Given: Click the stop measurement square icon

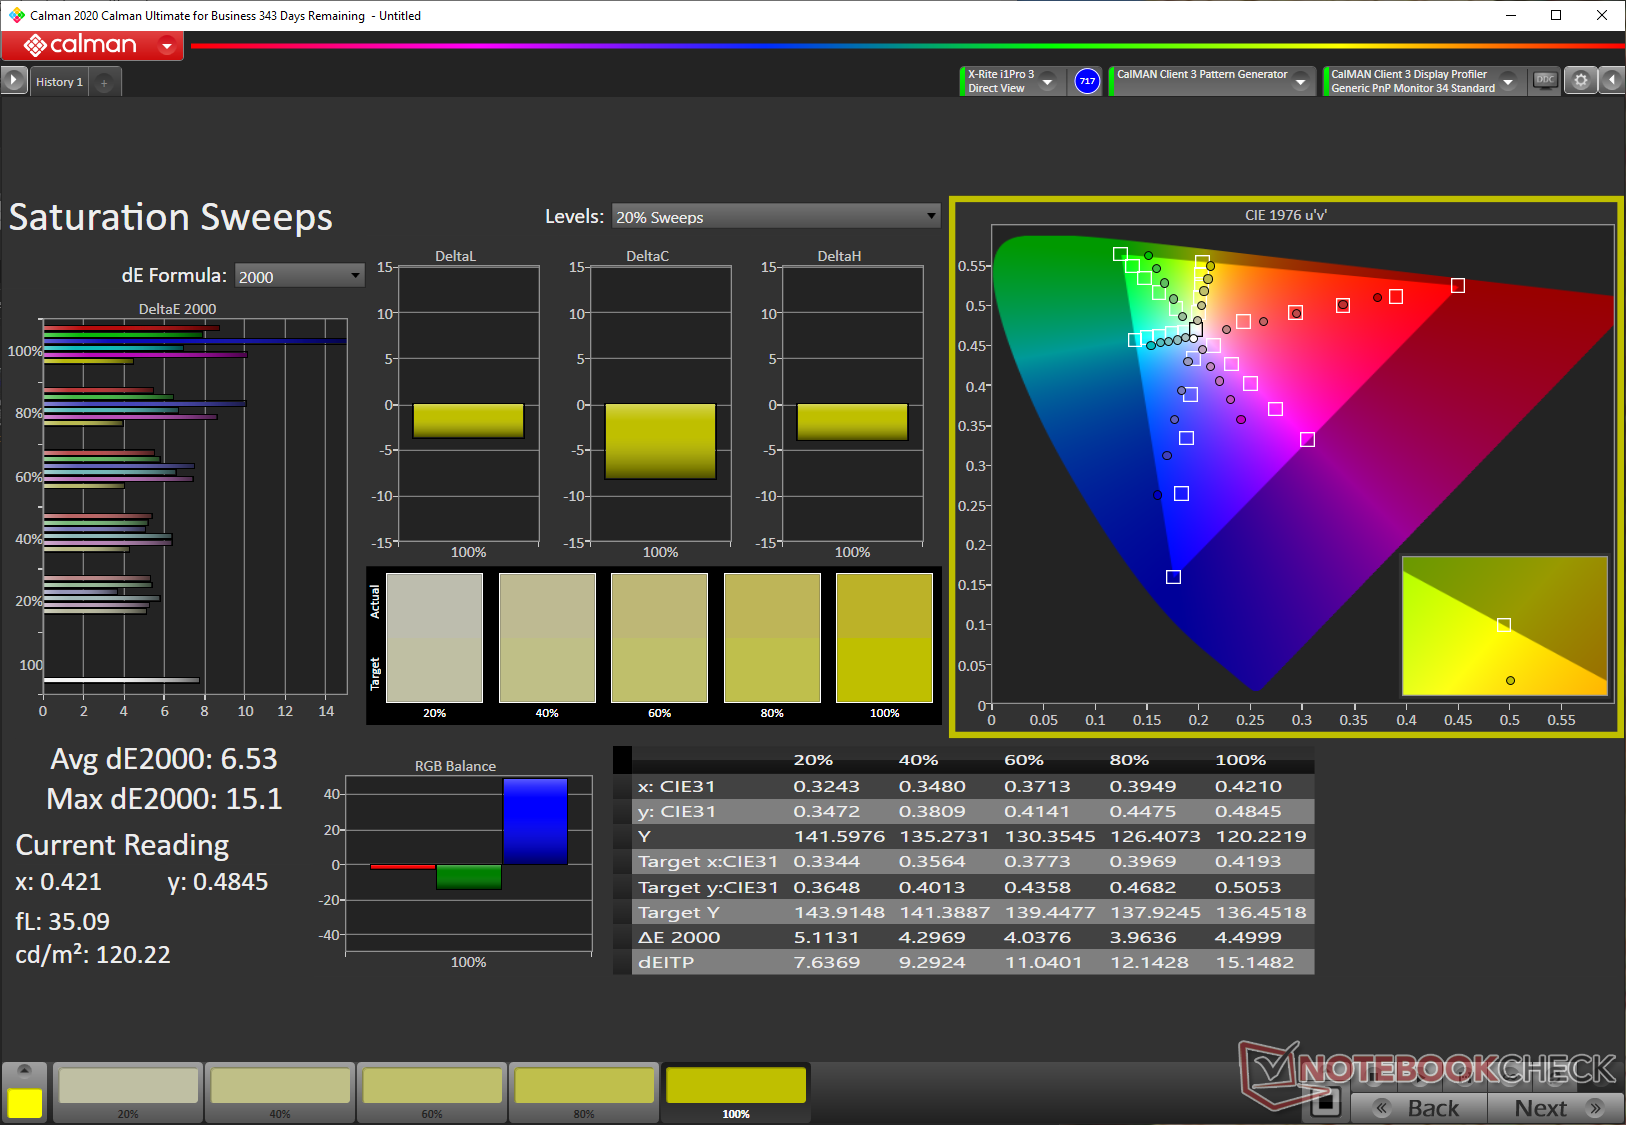Looking at the screenshot, I should pos(1326,1103).
